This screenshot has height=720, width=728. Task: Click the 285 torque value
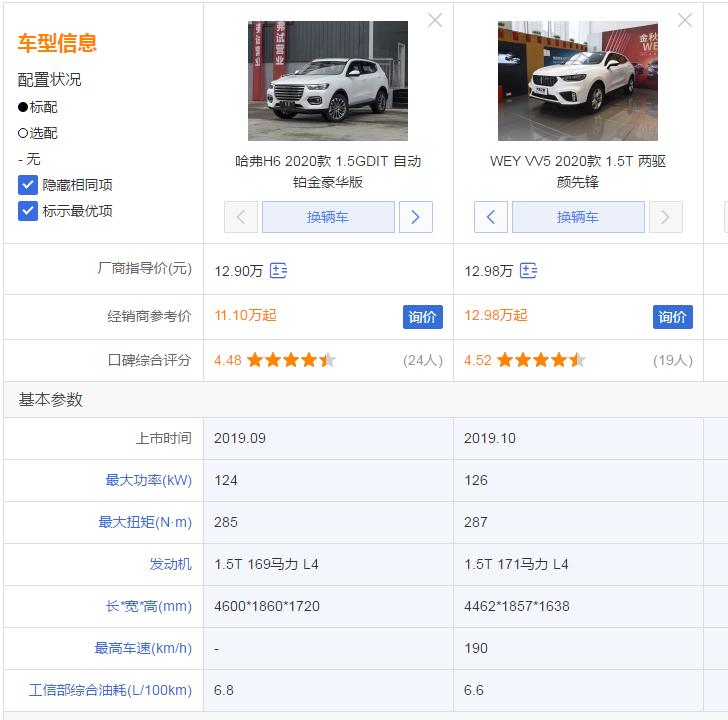(226, 522)
